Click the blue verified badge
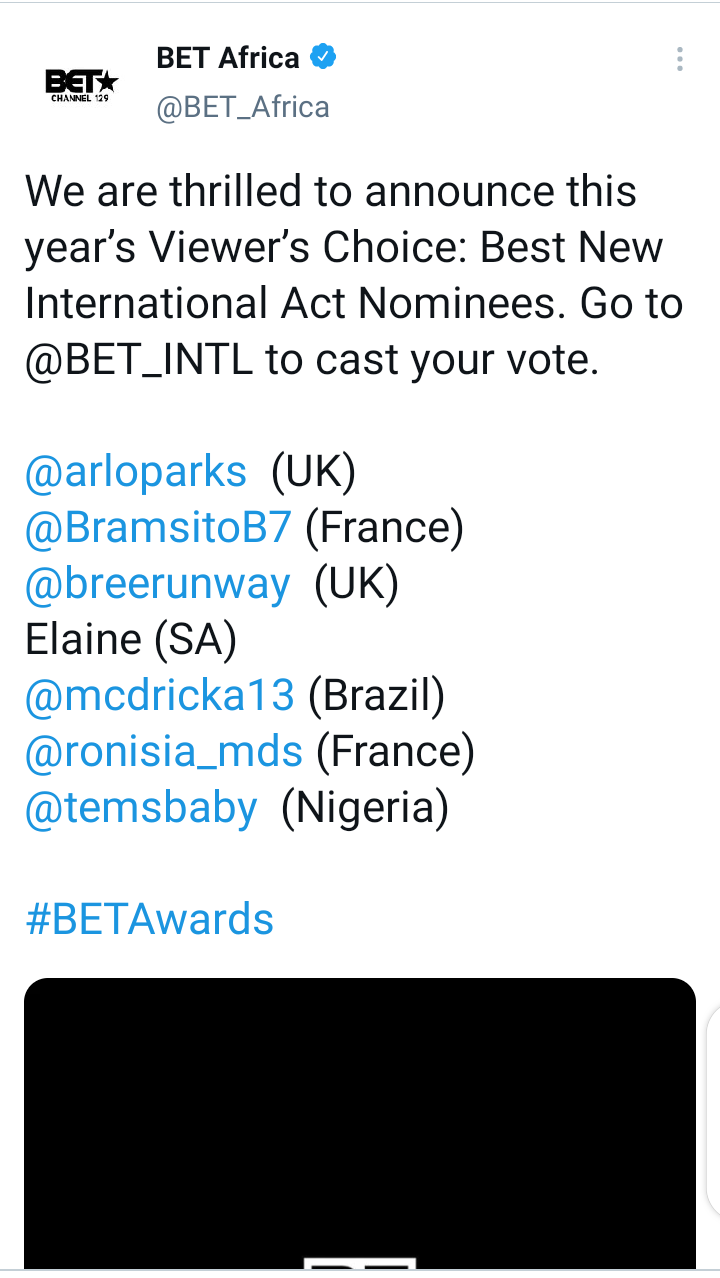The width and height of the screenshot is (720, 1278). pyautogui.click(x=322, y=58)
